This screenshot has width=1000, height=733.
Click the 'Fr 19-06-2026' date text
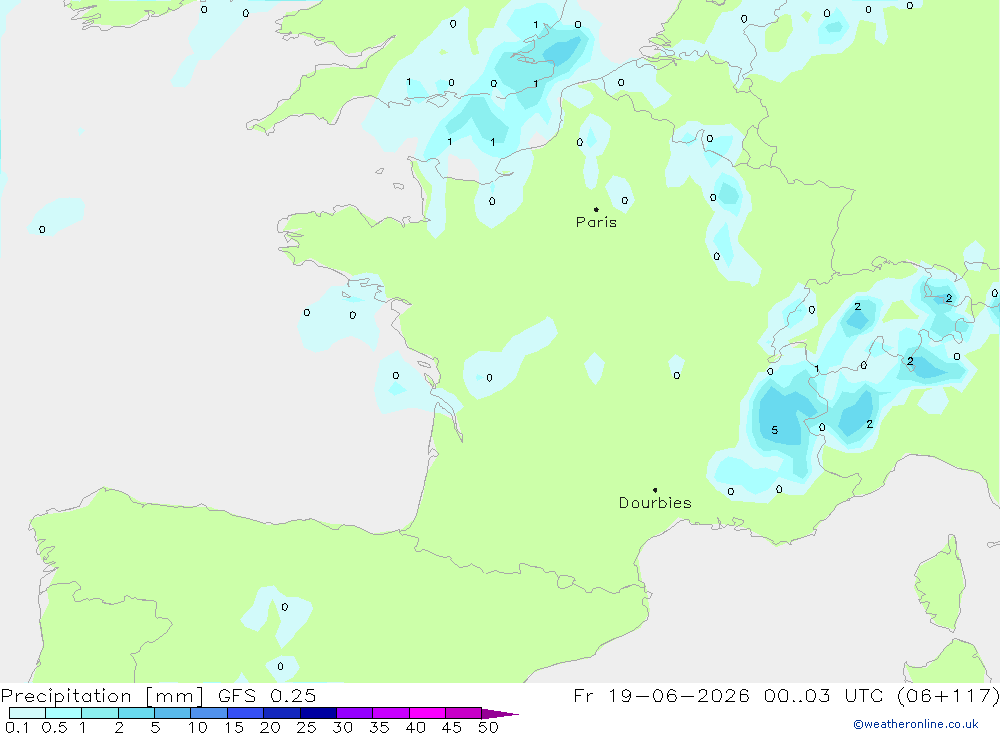(661, 696)
